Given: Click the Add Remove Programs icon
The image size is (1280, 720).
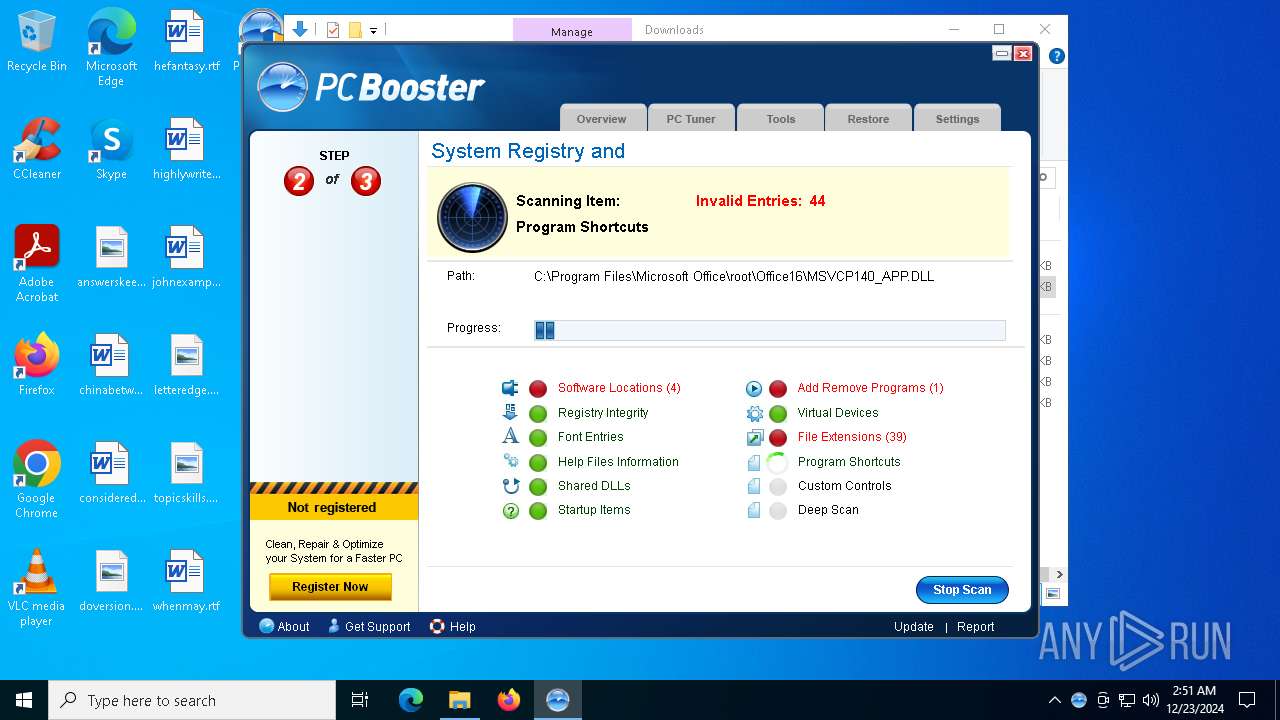Looking at the screenshot, I should (754, 389).
